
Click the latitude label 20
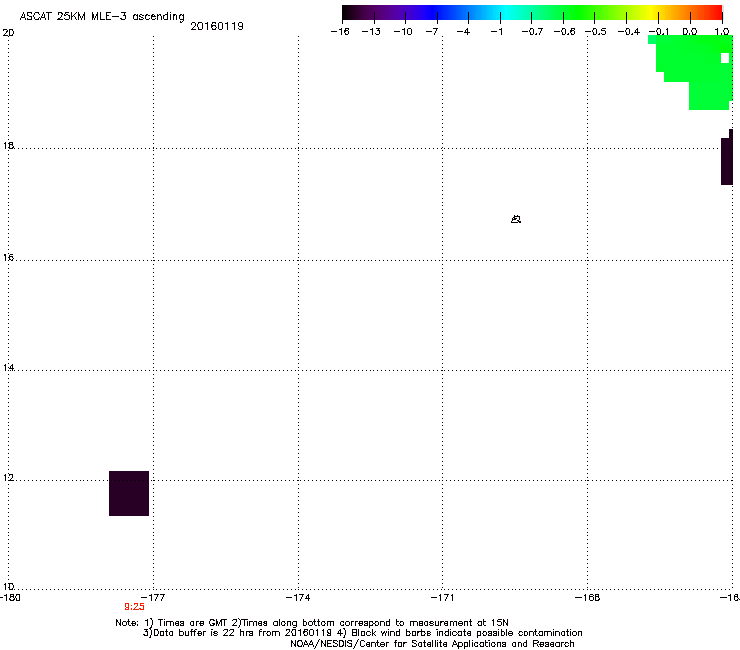pyautogui.click(x=8, y=33)
